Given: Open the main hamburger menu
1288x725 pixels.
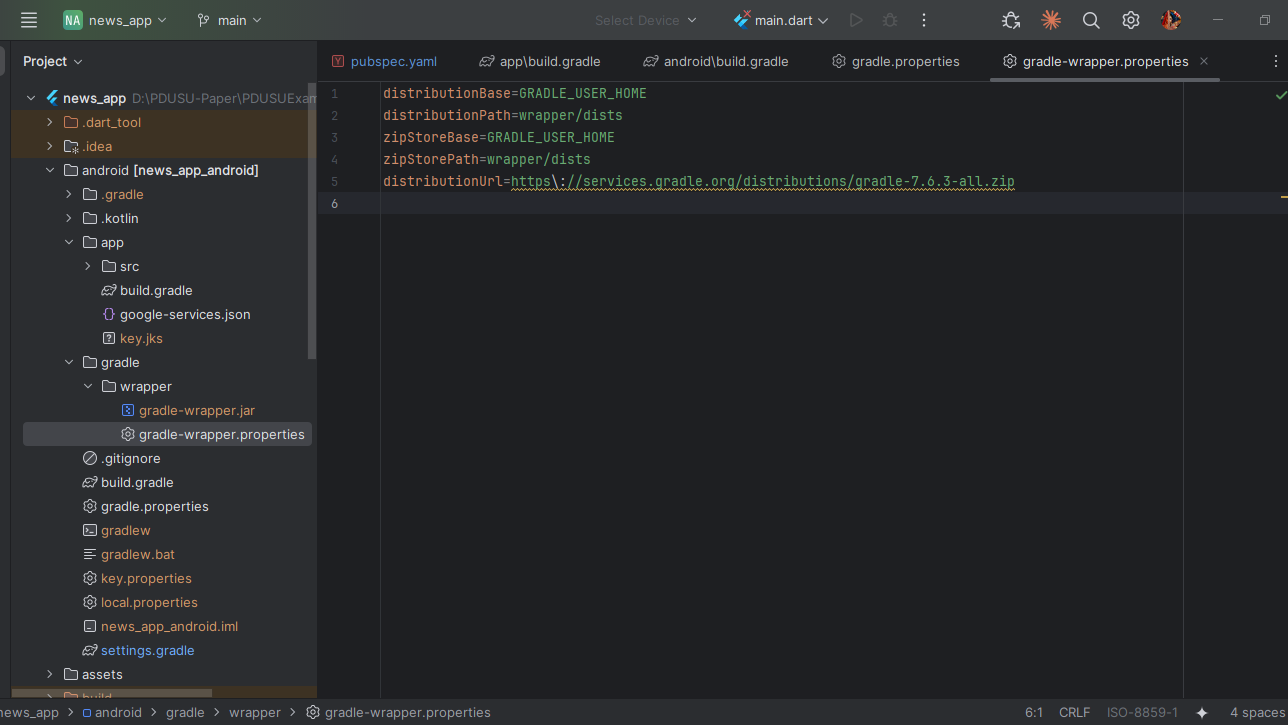Looking at the screenshot, I should click(29, 20).
